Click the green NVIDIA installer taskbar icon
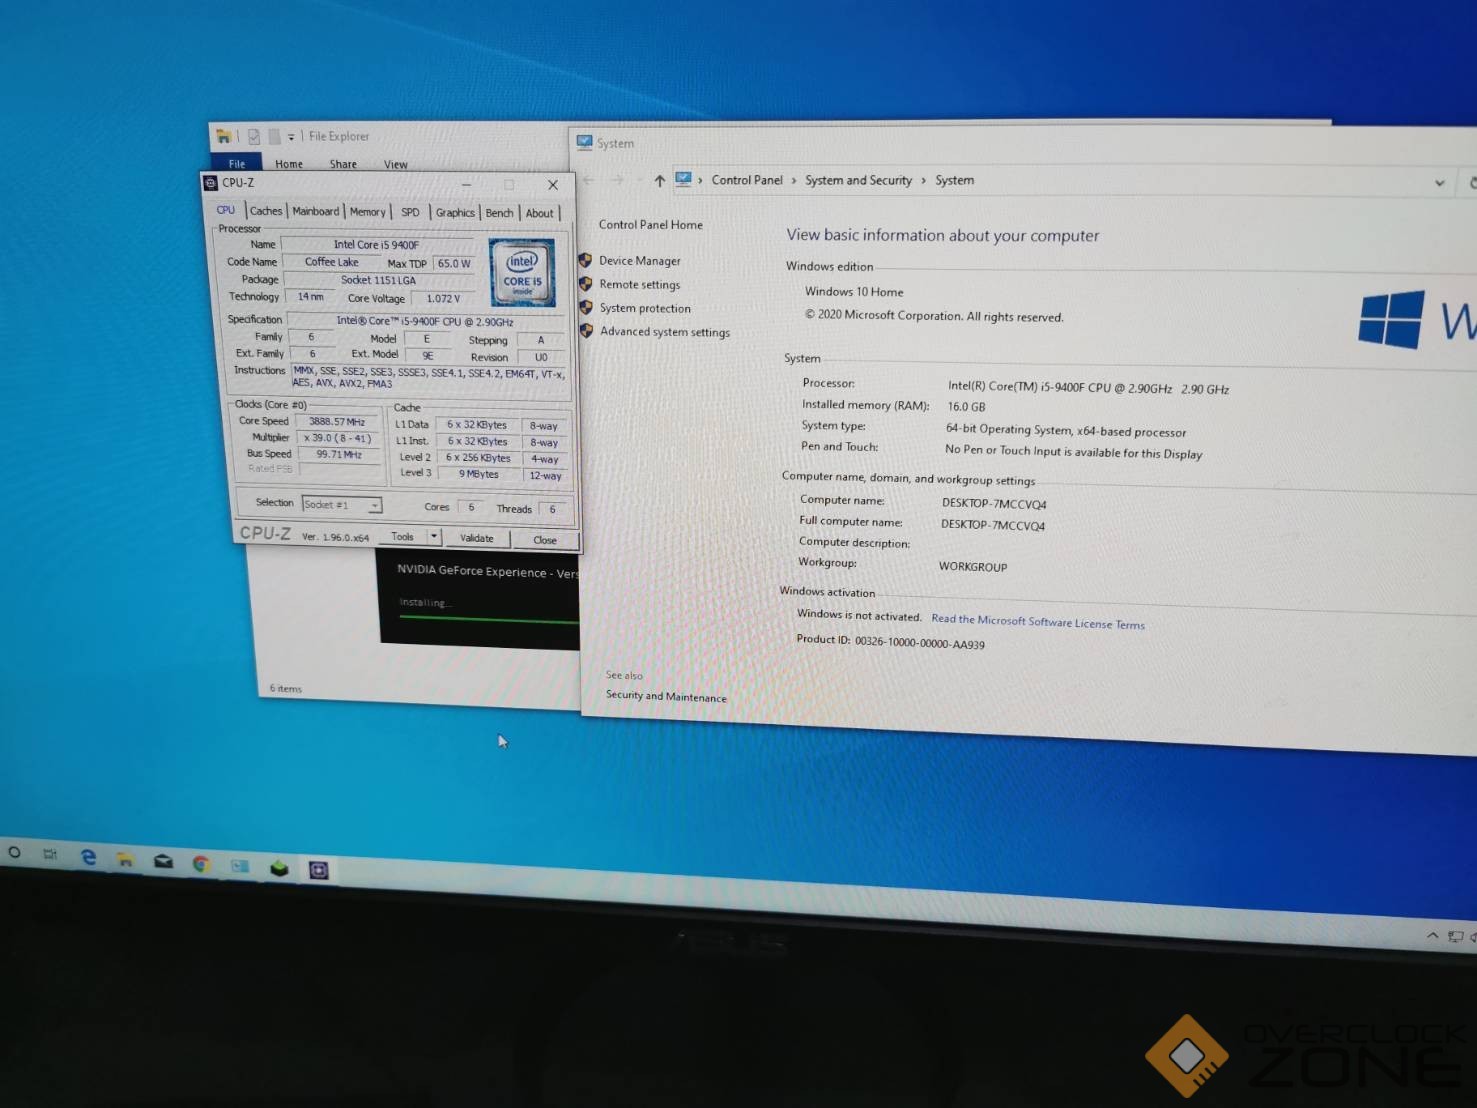The width and height of the screenshot is (1477, 1108). (279, 868)
